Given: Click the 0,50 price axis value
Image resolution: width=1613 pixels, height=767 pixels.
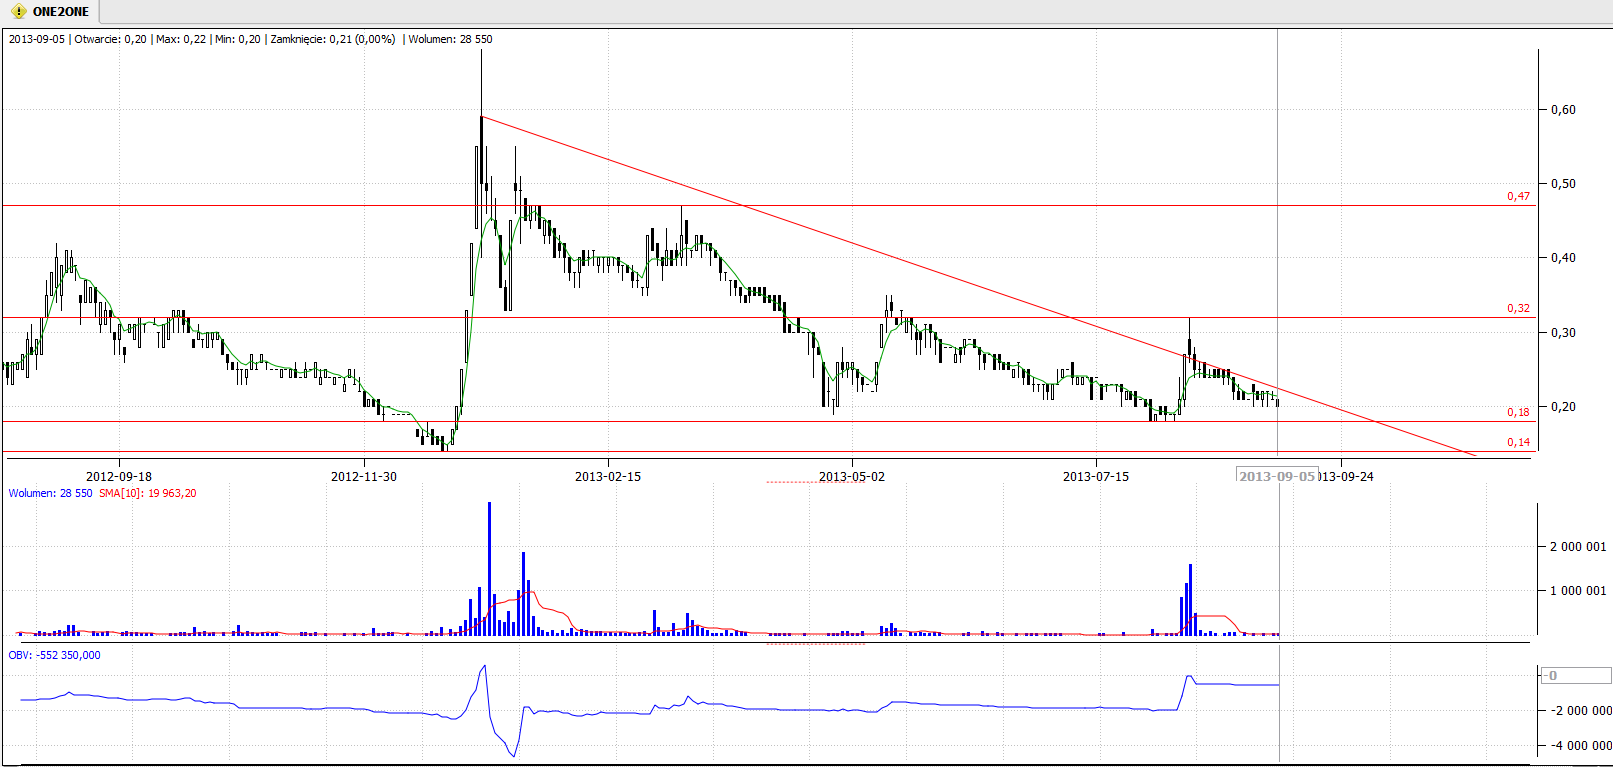Looking at the screenshot, I should 1563,184.
